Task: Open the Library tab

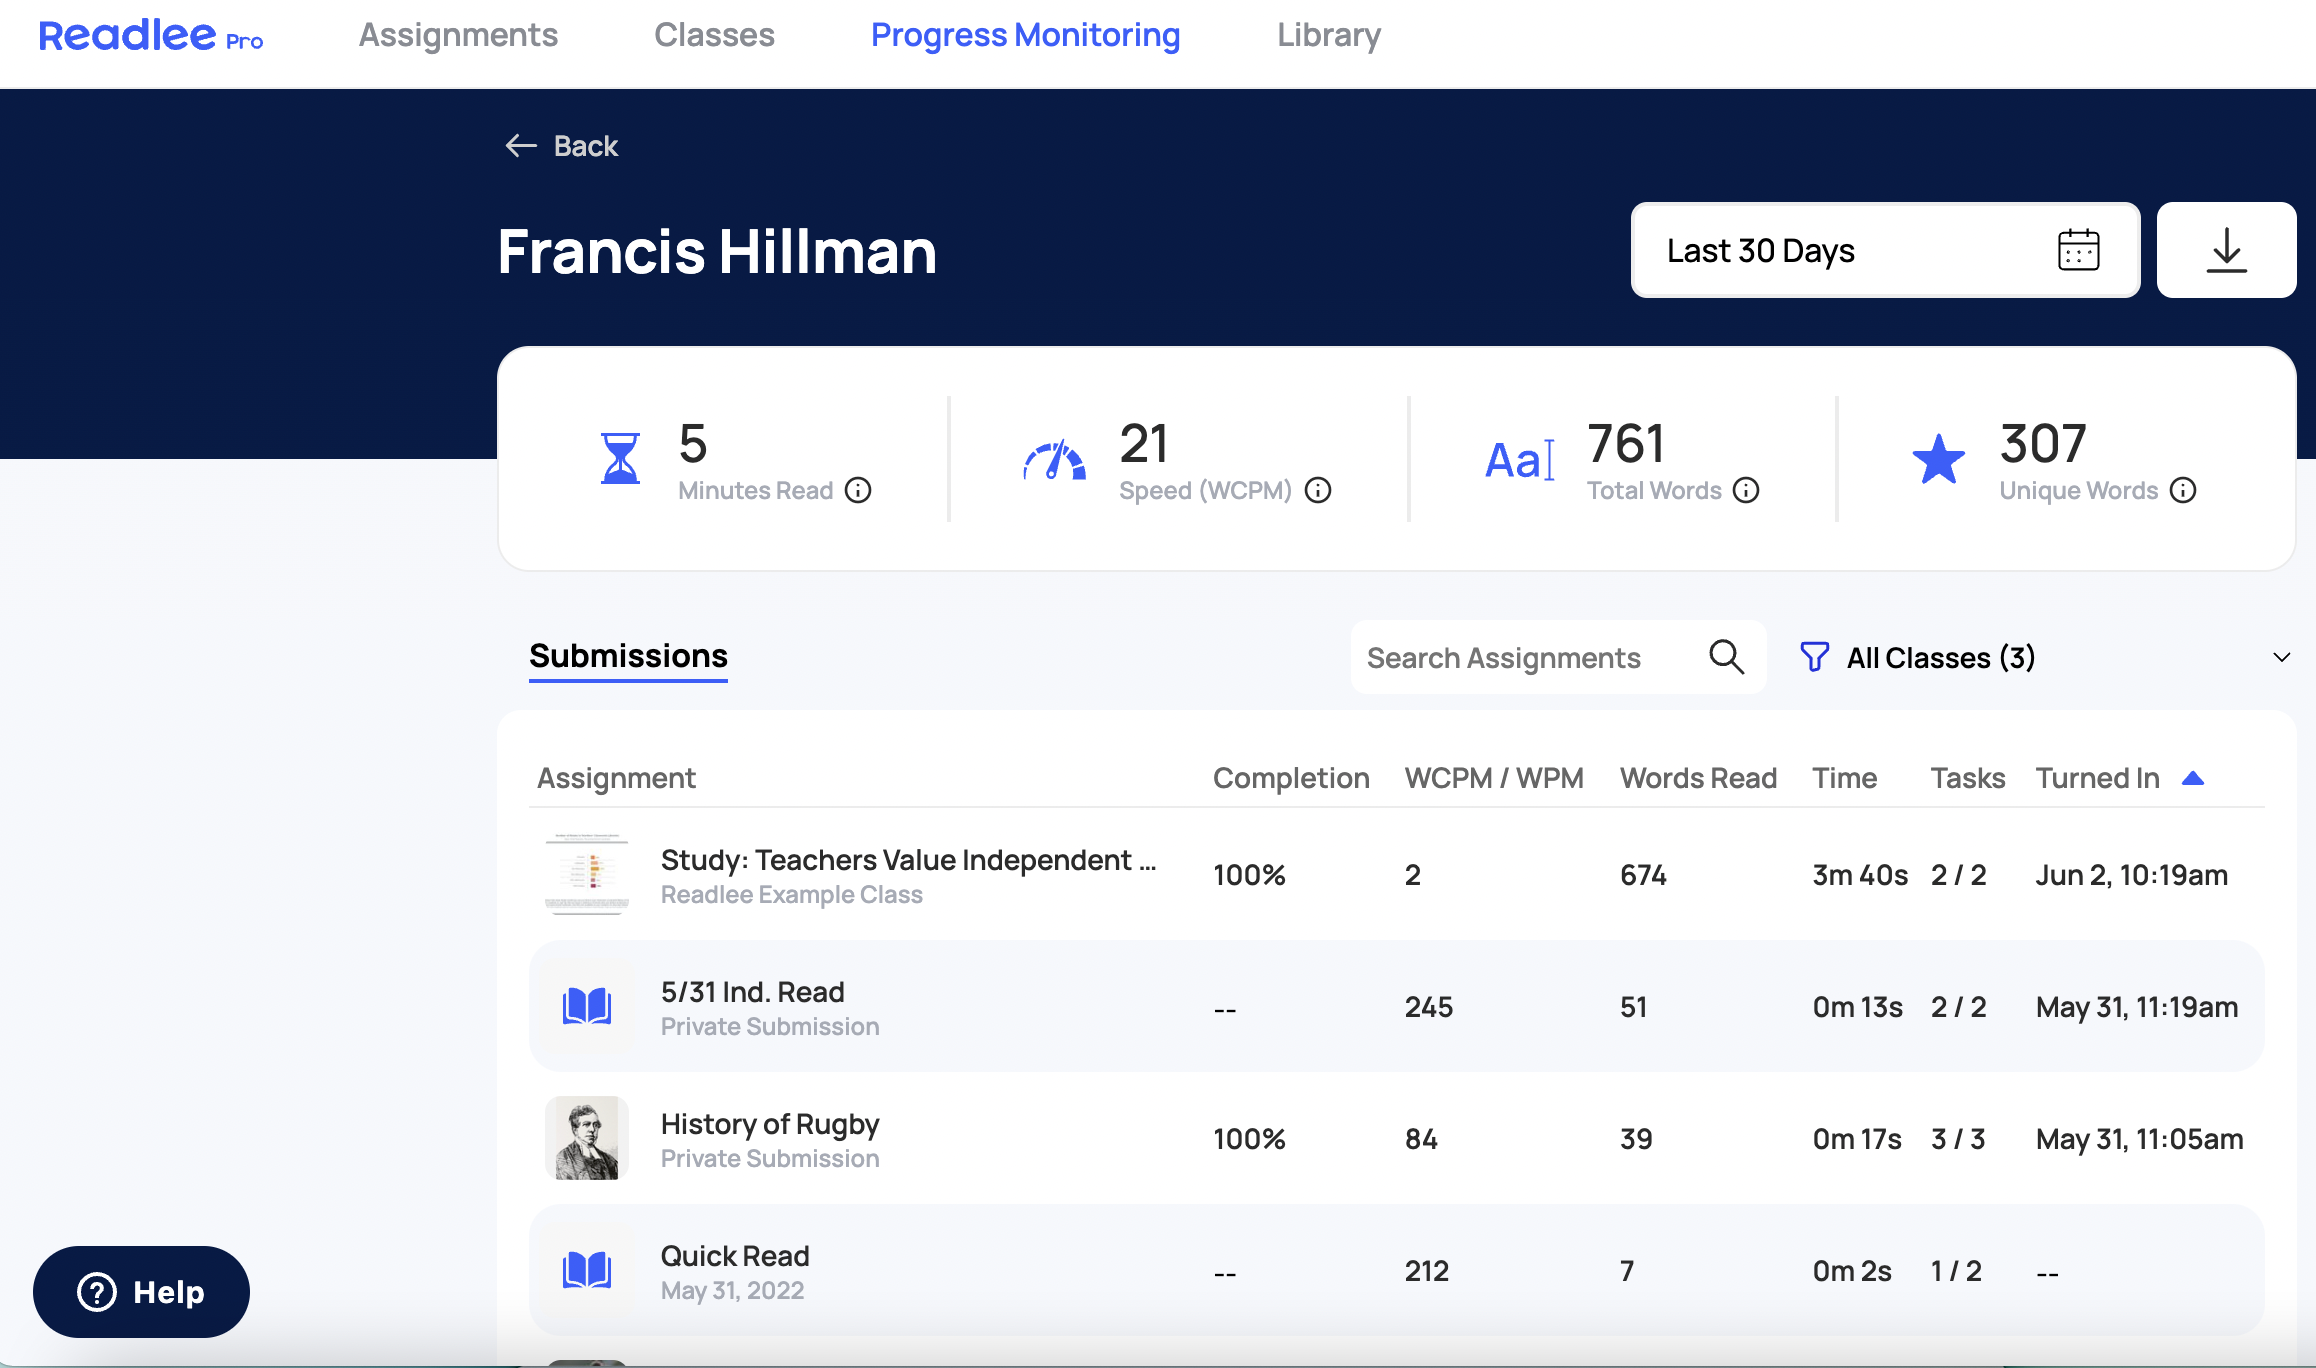Action: click(1329, 35)
